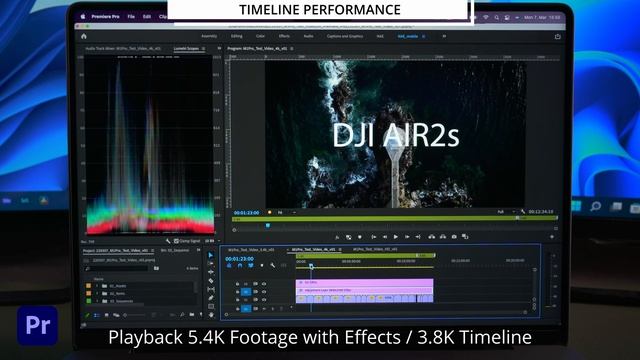This screenshot has height=360, width=640.
Task: Toggle Project panel read-only pencil
Action: pos(87,315)
